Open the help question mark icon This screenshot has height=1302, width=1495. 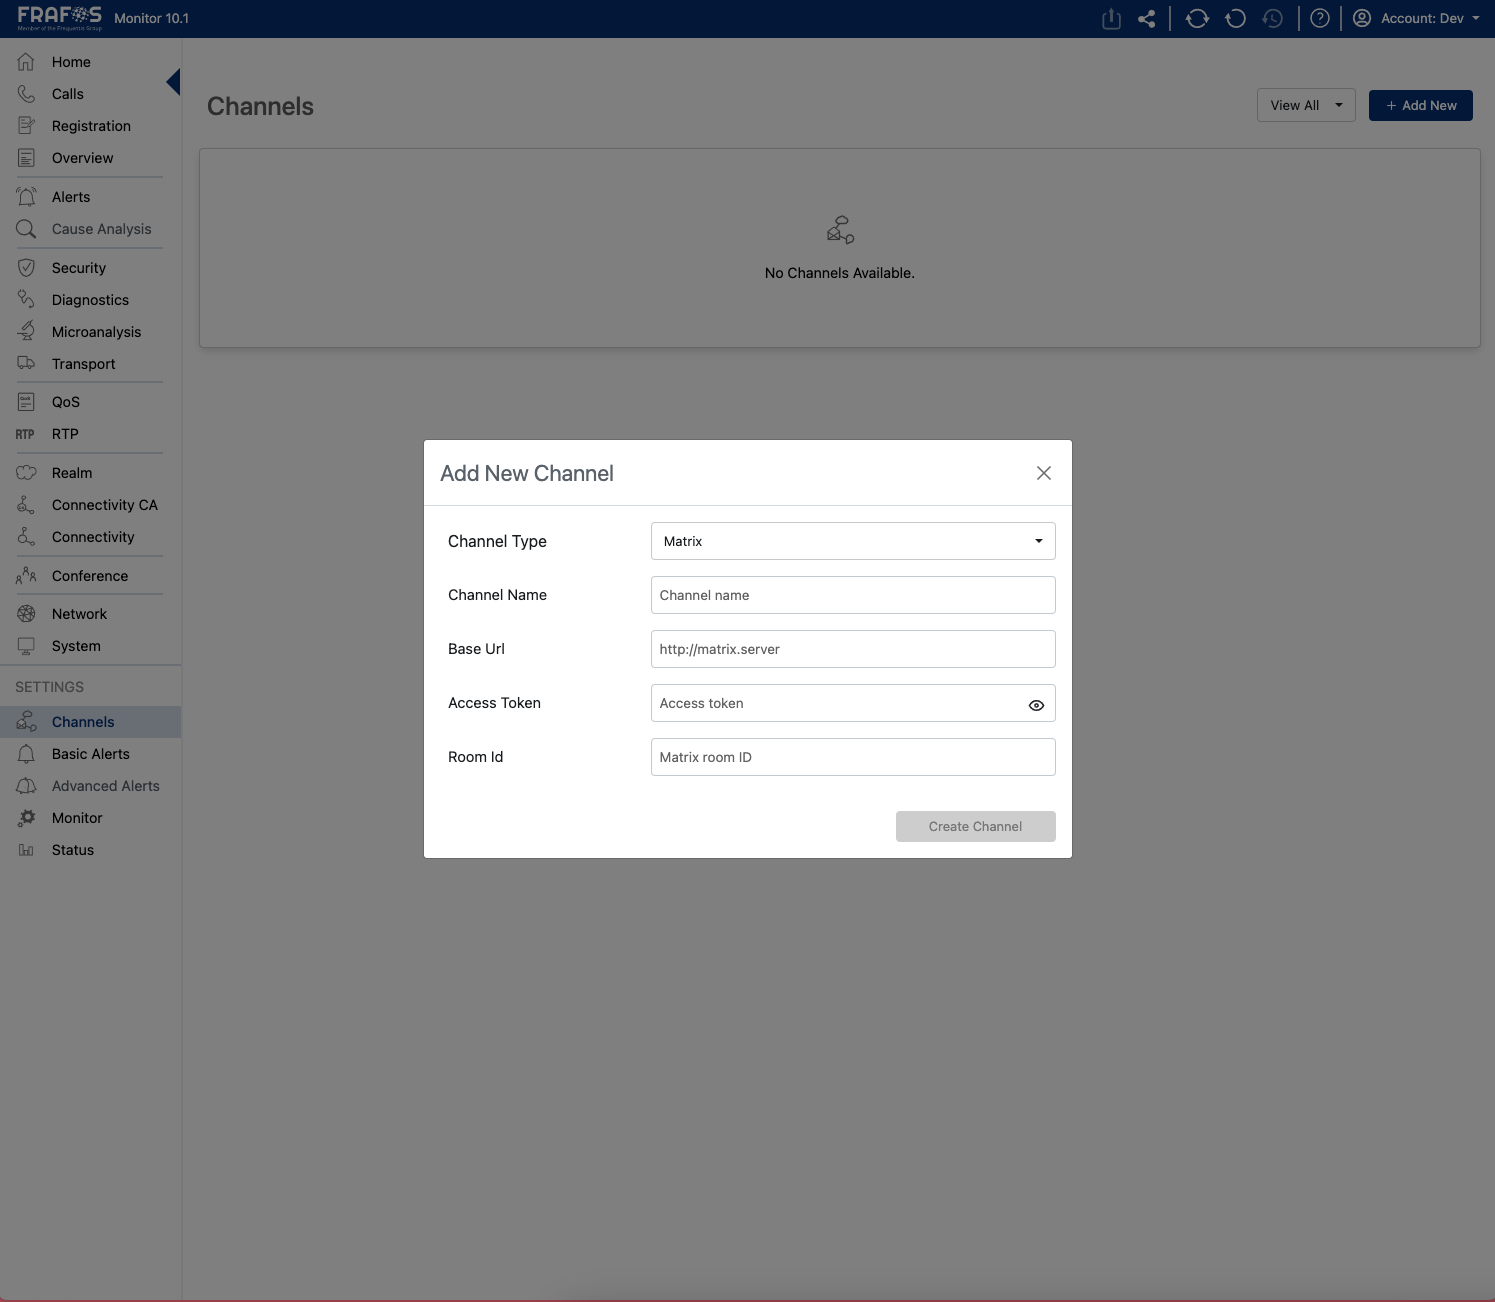point(1320,19)
